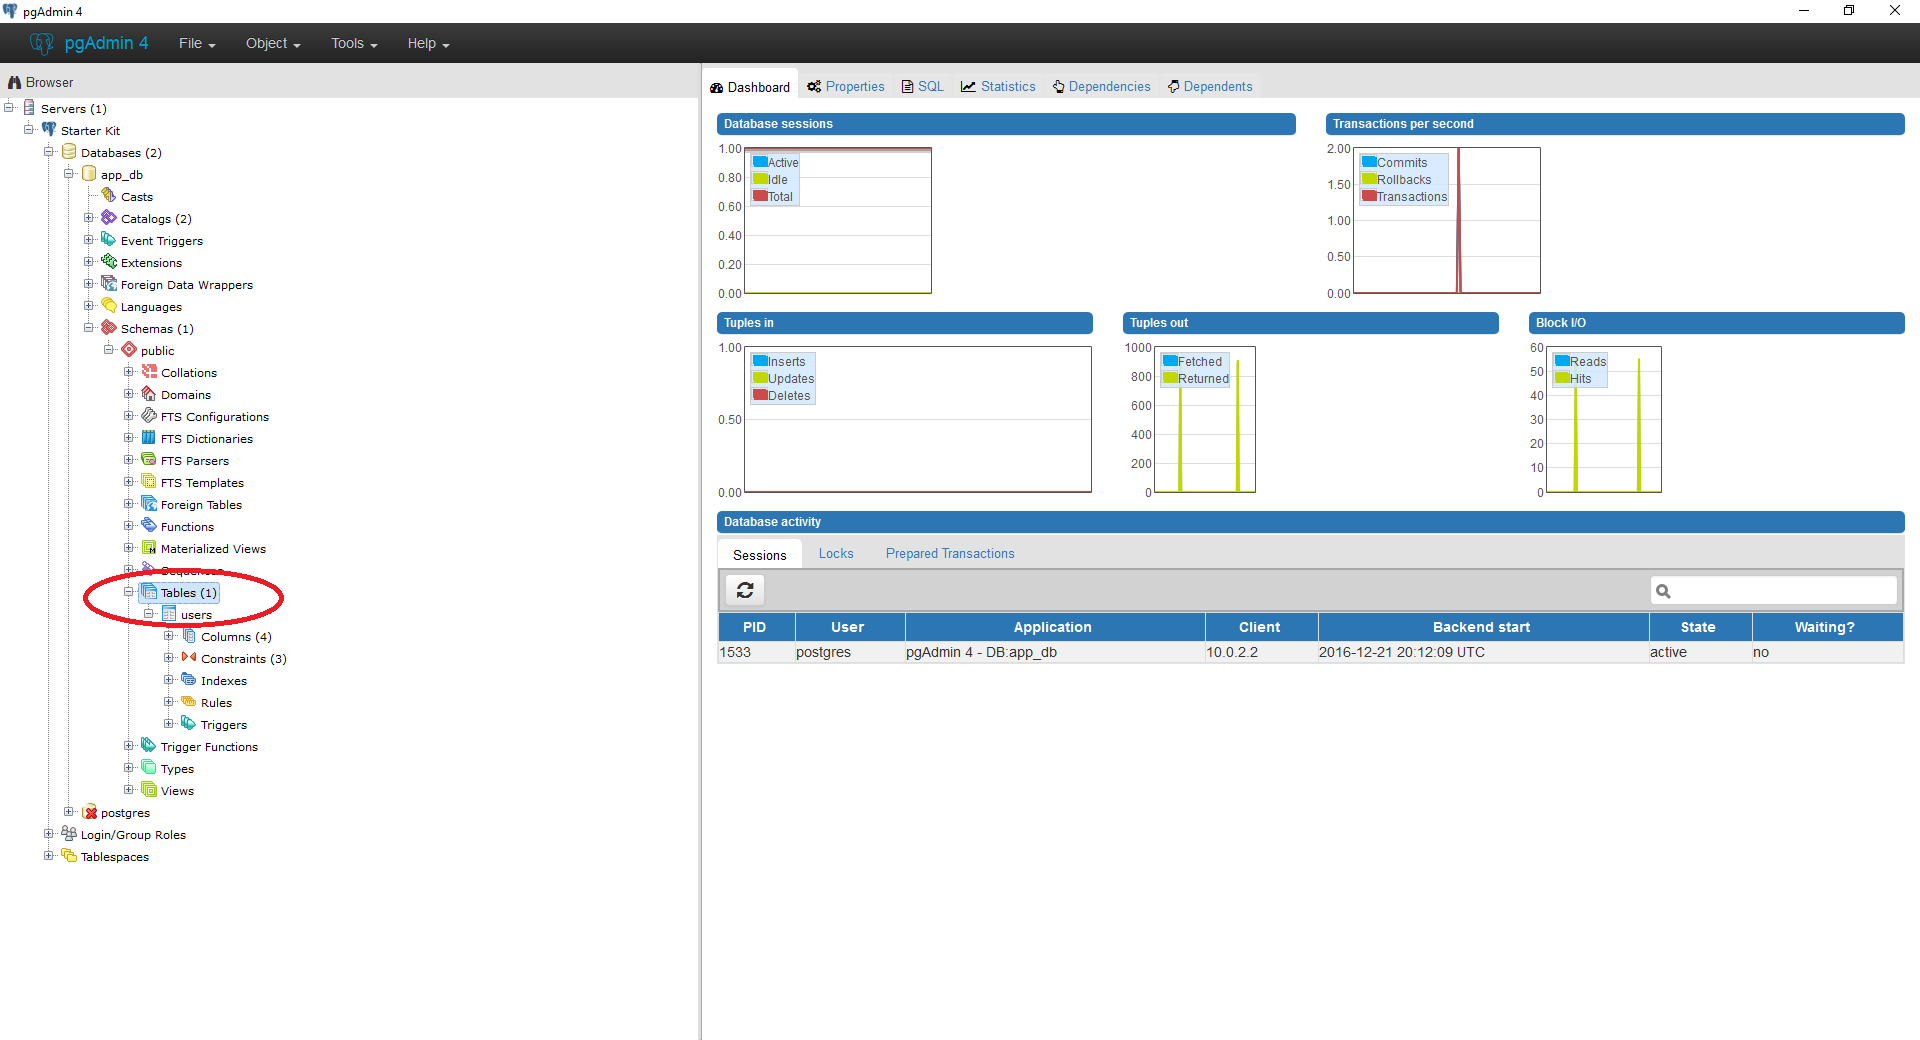Image resolution: width=1920 pixels, height=1040 pixels.
Task: Switch to the Properties tab
Action: pos(846,87)
